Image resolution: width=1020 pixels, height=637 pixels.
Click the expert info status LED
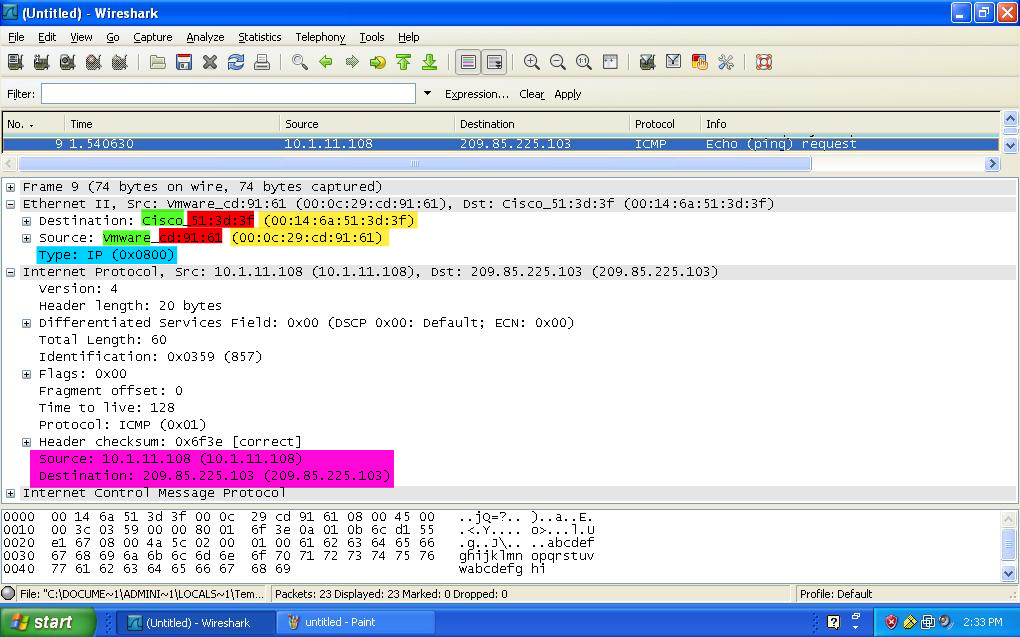point(8,593)
